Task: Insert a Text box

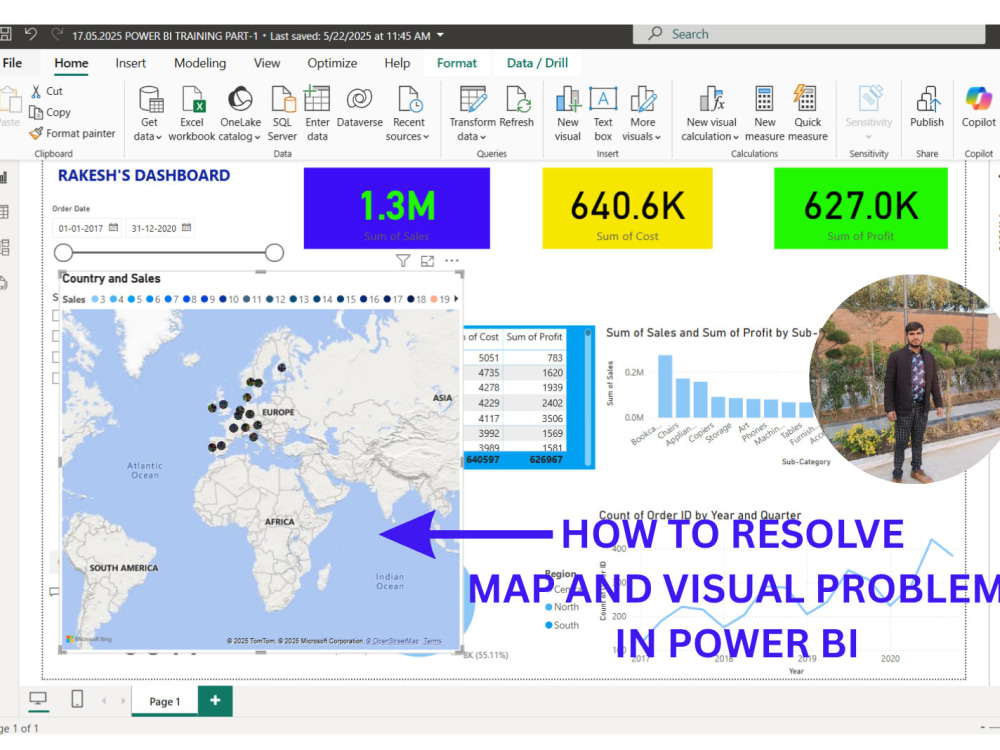Action: [603, 114]
